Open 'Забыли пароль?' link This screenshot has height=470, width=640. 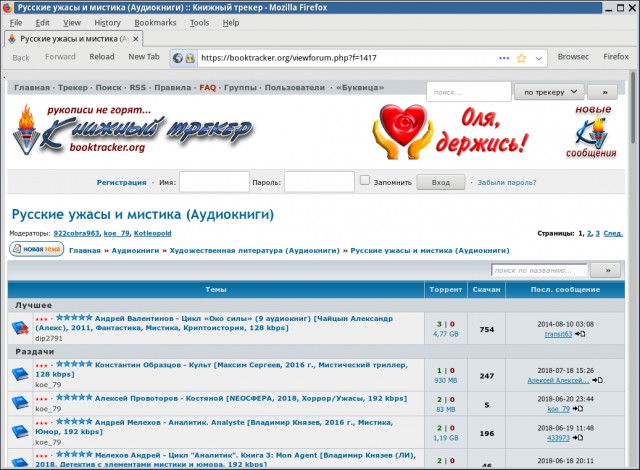[507, 182]
